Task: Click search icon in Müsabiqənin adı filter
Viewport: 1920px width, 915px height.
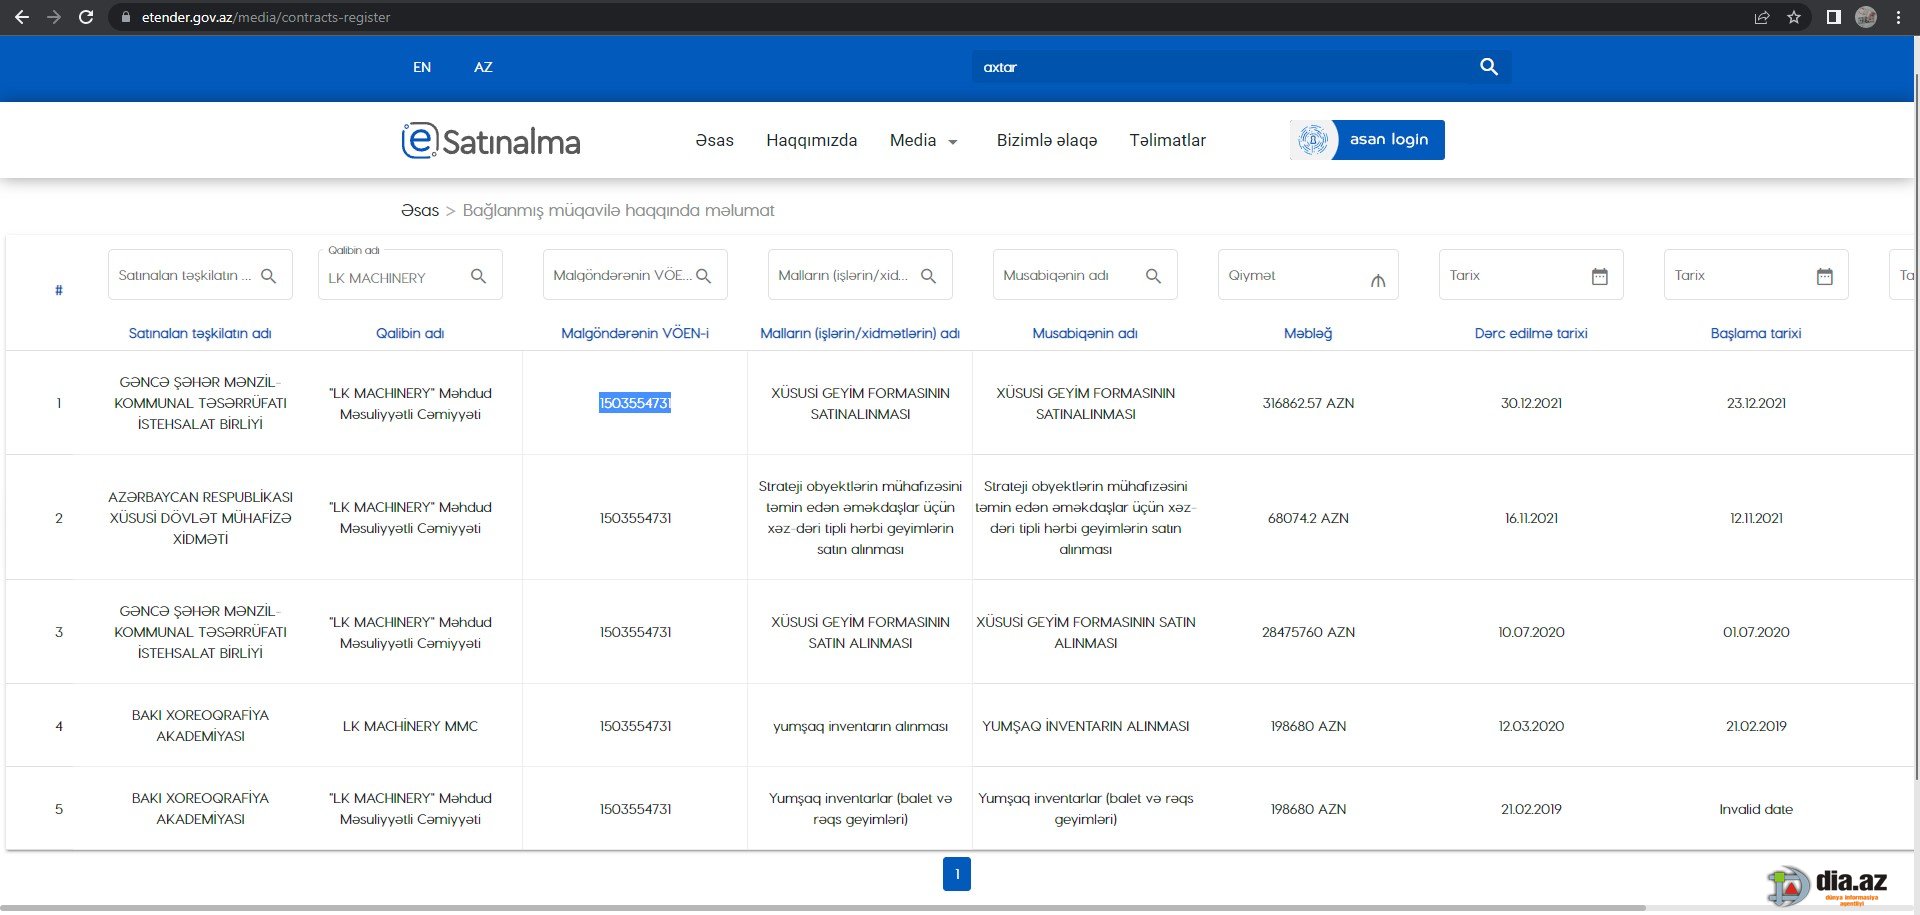Action: tap(1153, 276)
